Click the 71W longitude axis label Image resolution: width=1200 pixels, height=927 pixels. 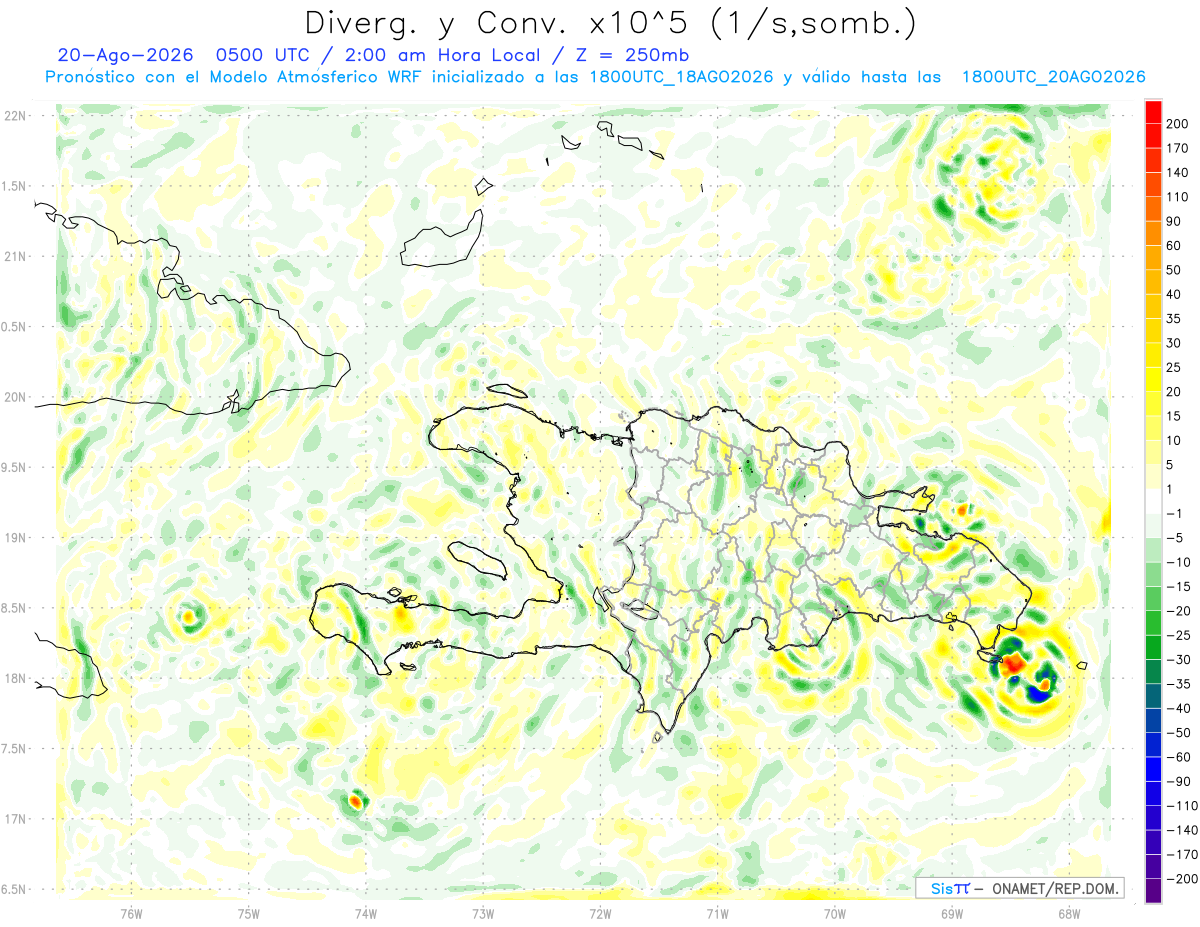click(x=717, y=913)
